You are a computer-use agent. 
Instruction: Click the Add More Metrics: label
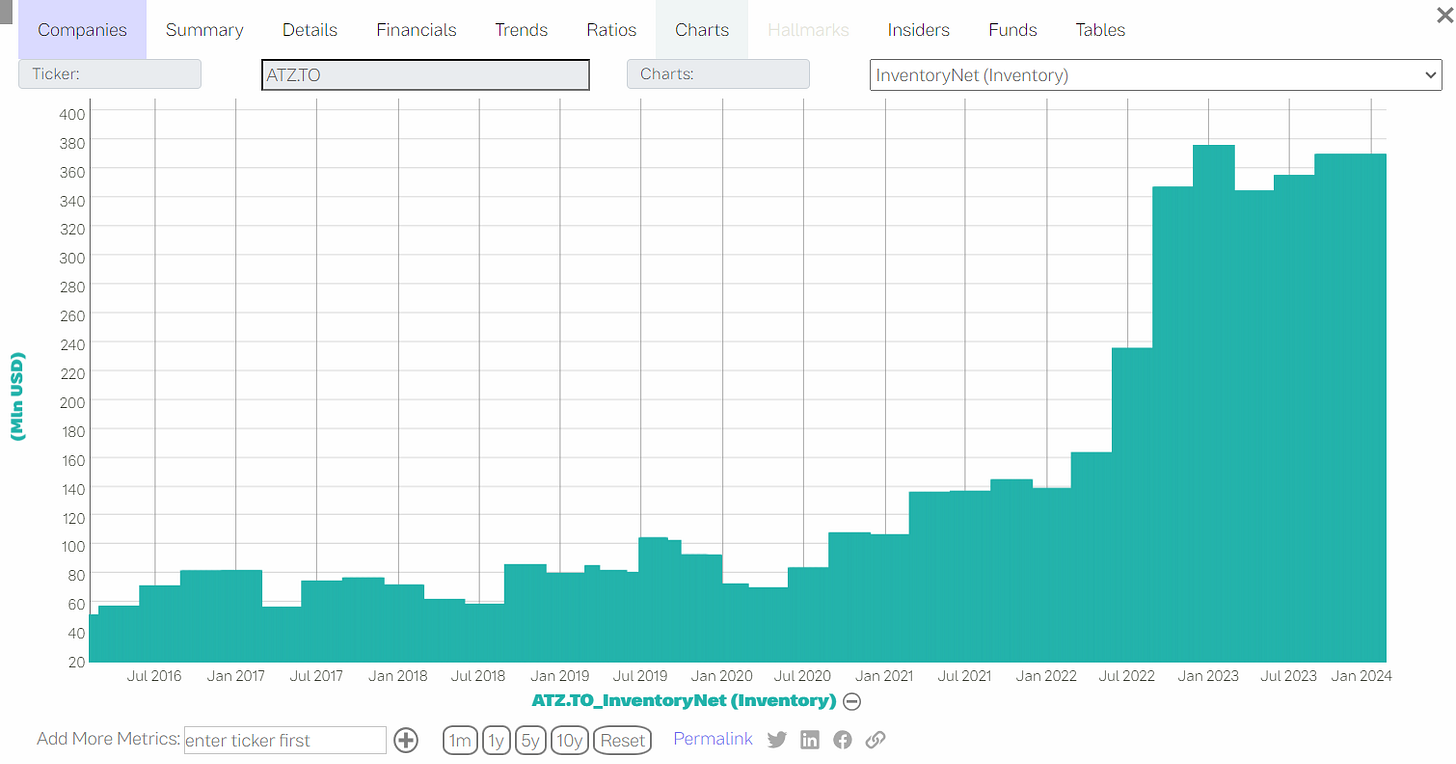click(x=108, y=739)
